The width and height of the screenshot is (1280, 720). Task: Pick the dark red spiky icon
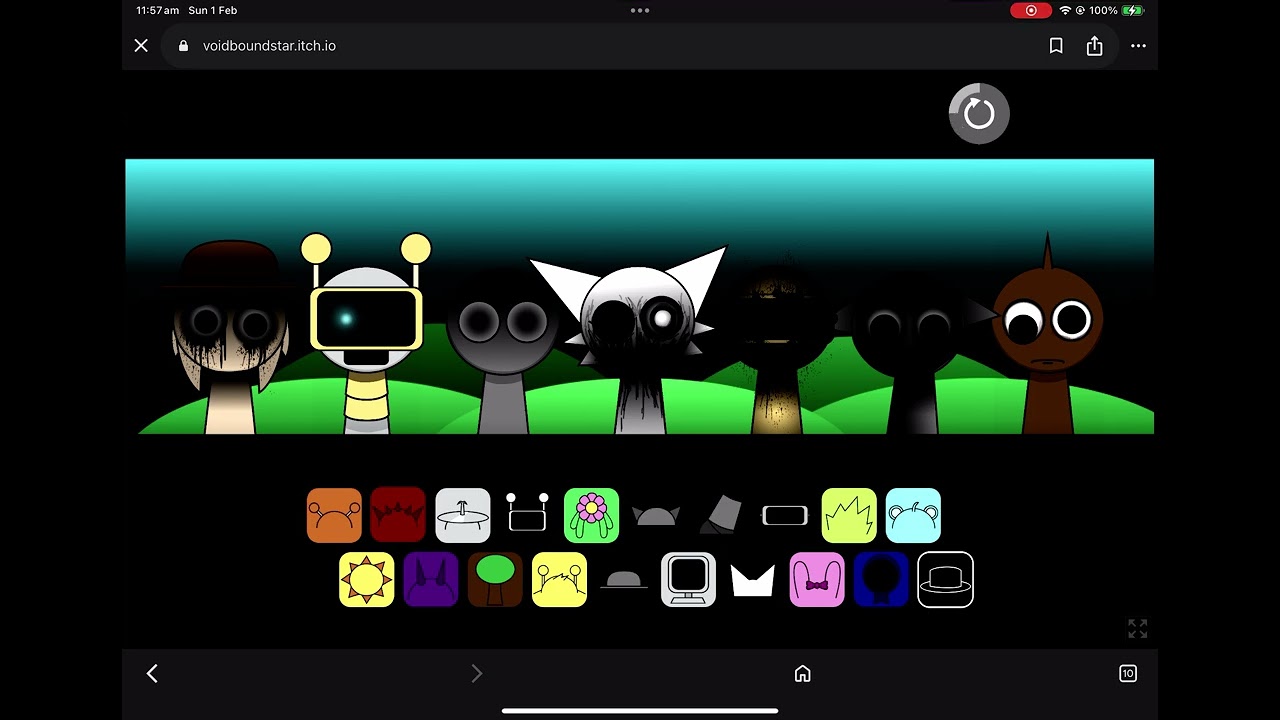[398, 515]
